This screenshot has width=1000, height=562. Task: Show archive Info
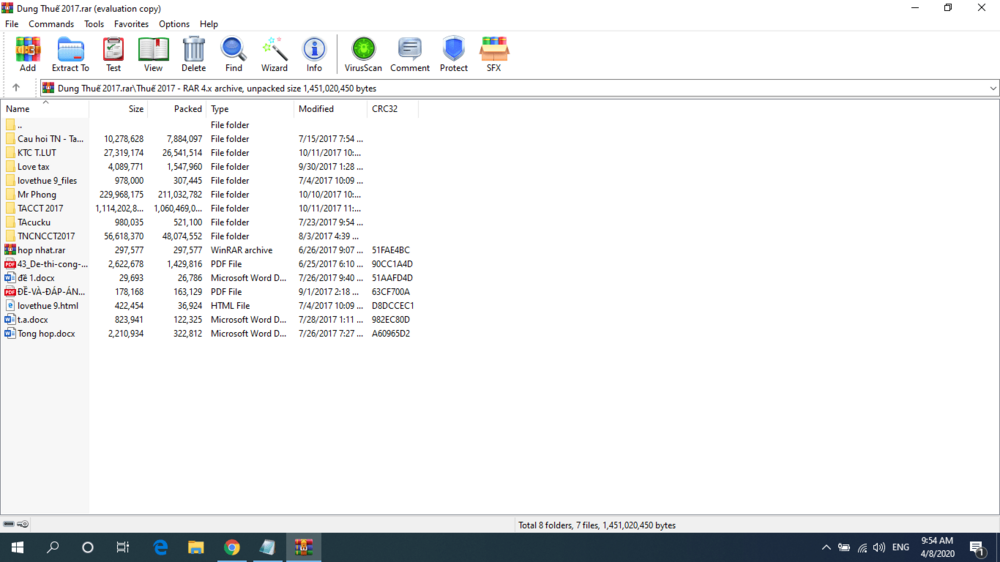(314, 54)
